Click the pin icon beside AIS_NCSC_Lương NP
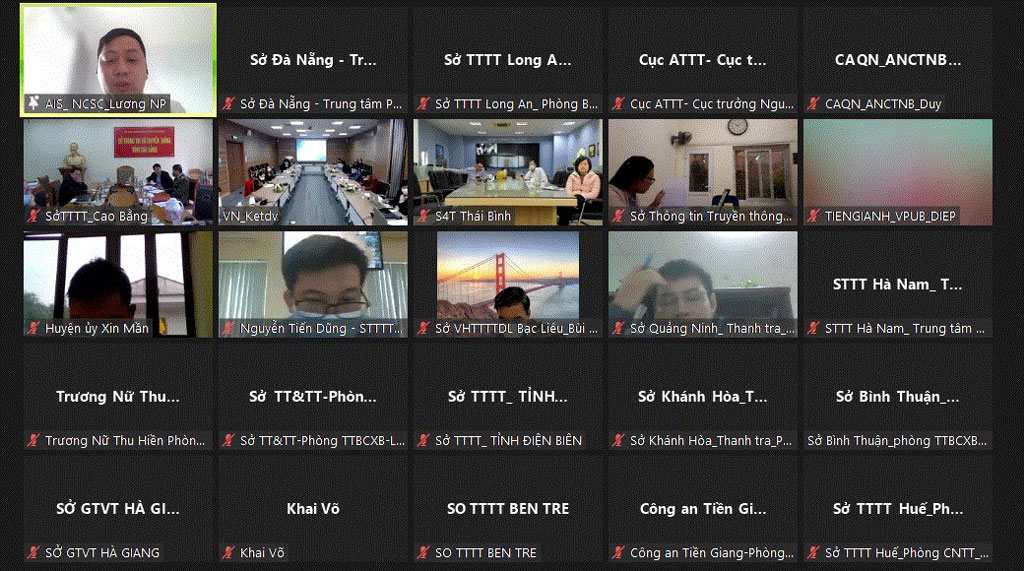The height and width of the screenshot is (571, 1024). click(x=33, y=103)
